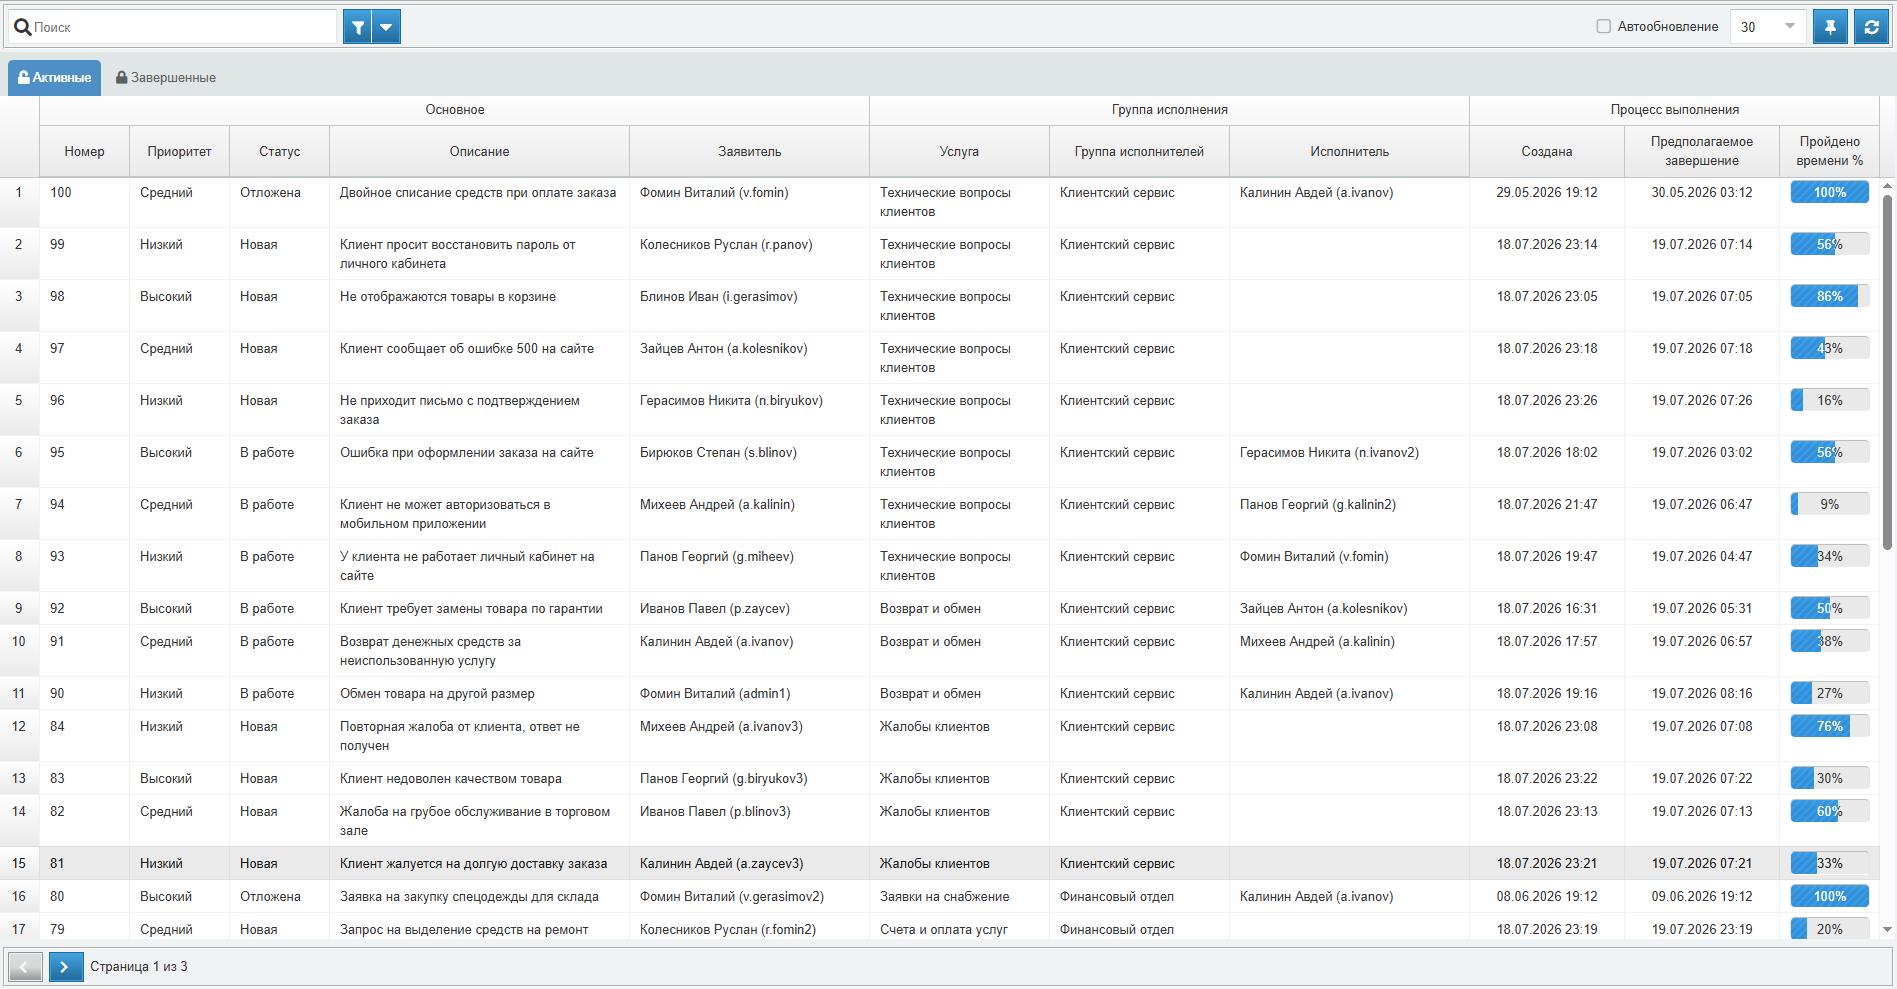Click the search magnifier icon
The image size is (1897, 989).
point(22,27)
